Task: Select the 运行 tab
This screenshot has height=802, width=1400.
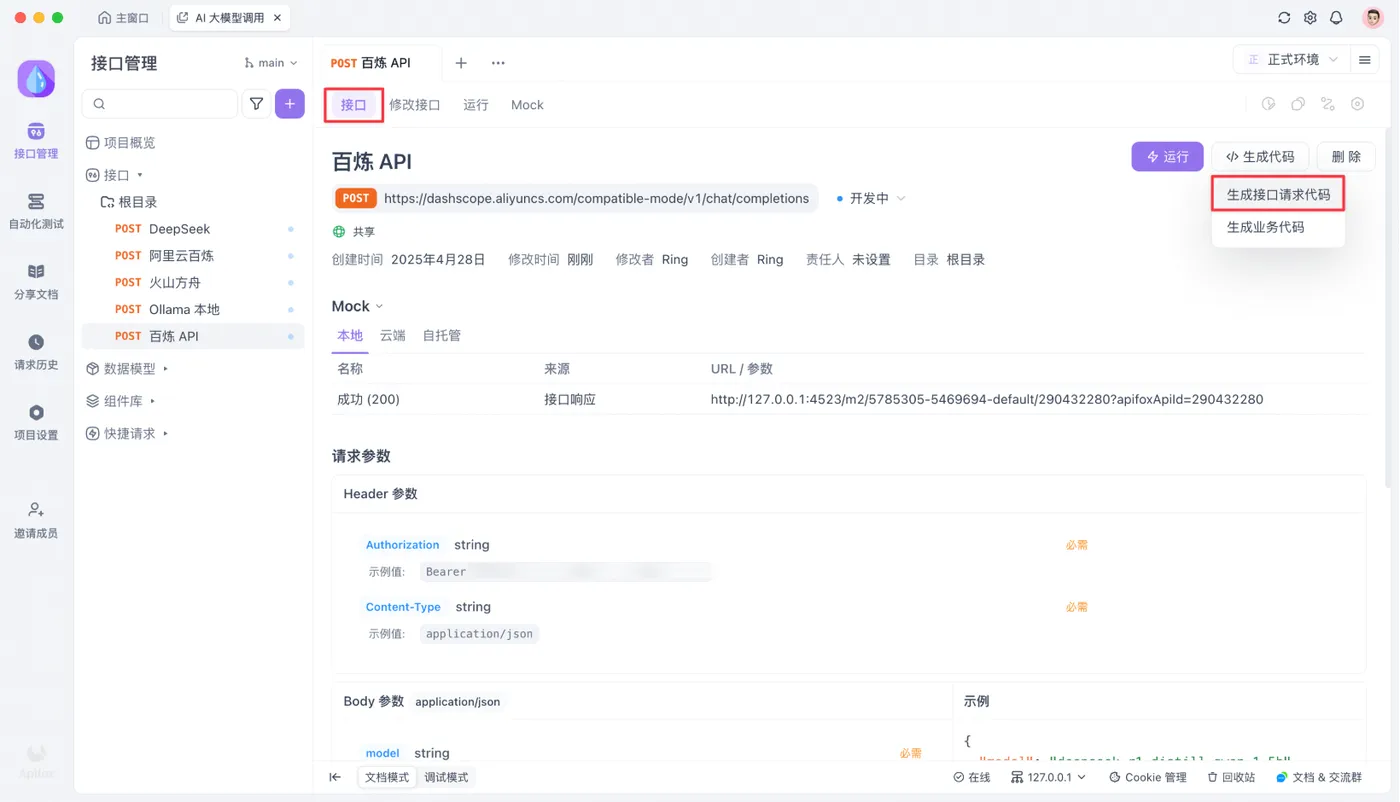Action: point(476,105)
